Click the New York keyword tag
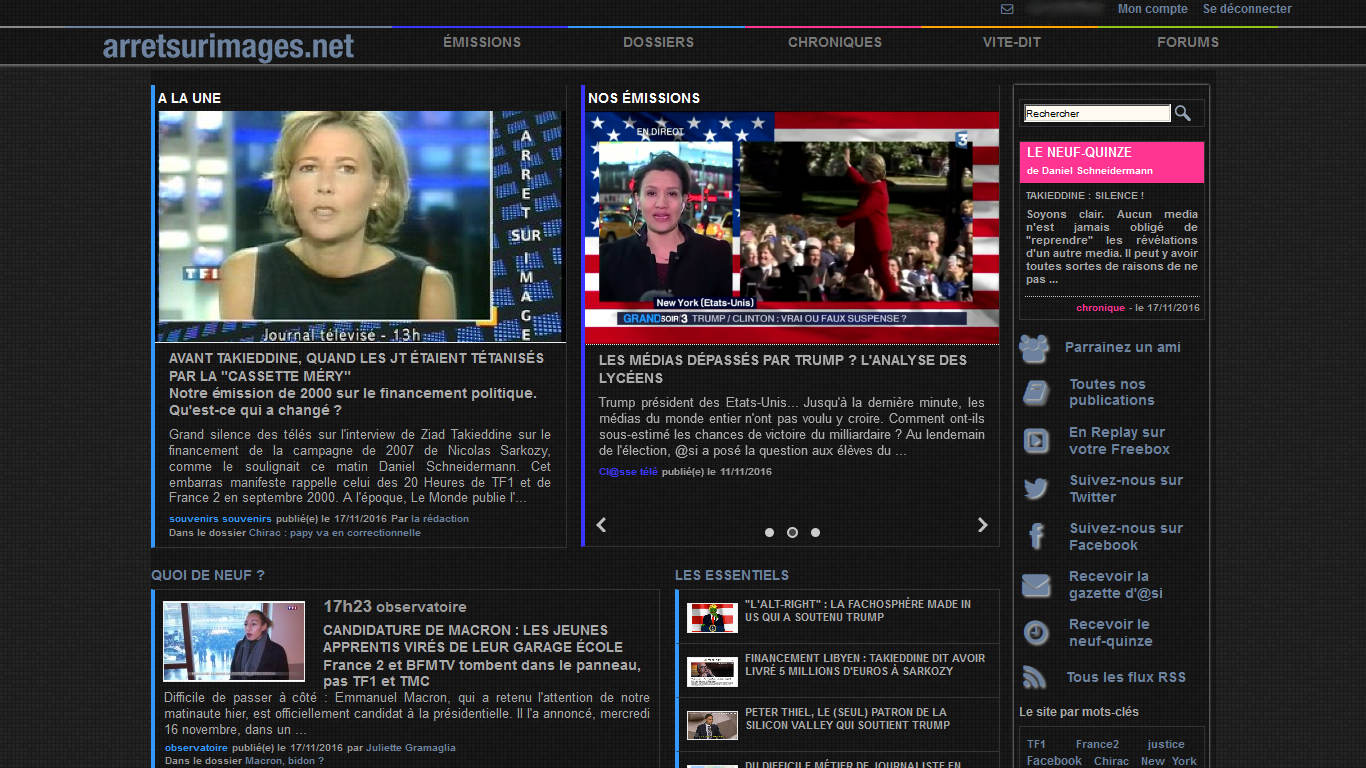This screenshot has width=1366, height=768. [1169, 761]
